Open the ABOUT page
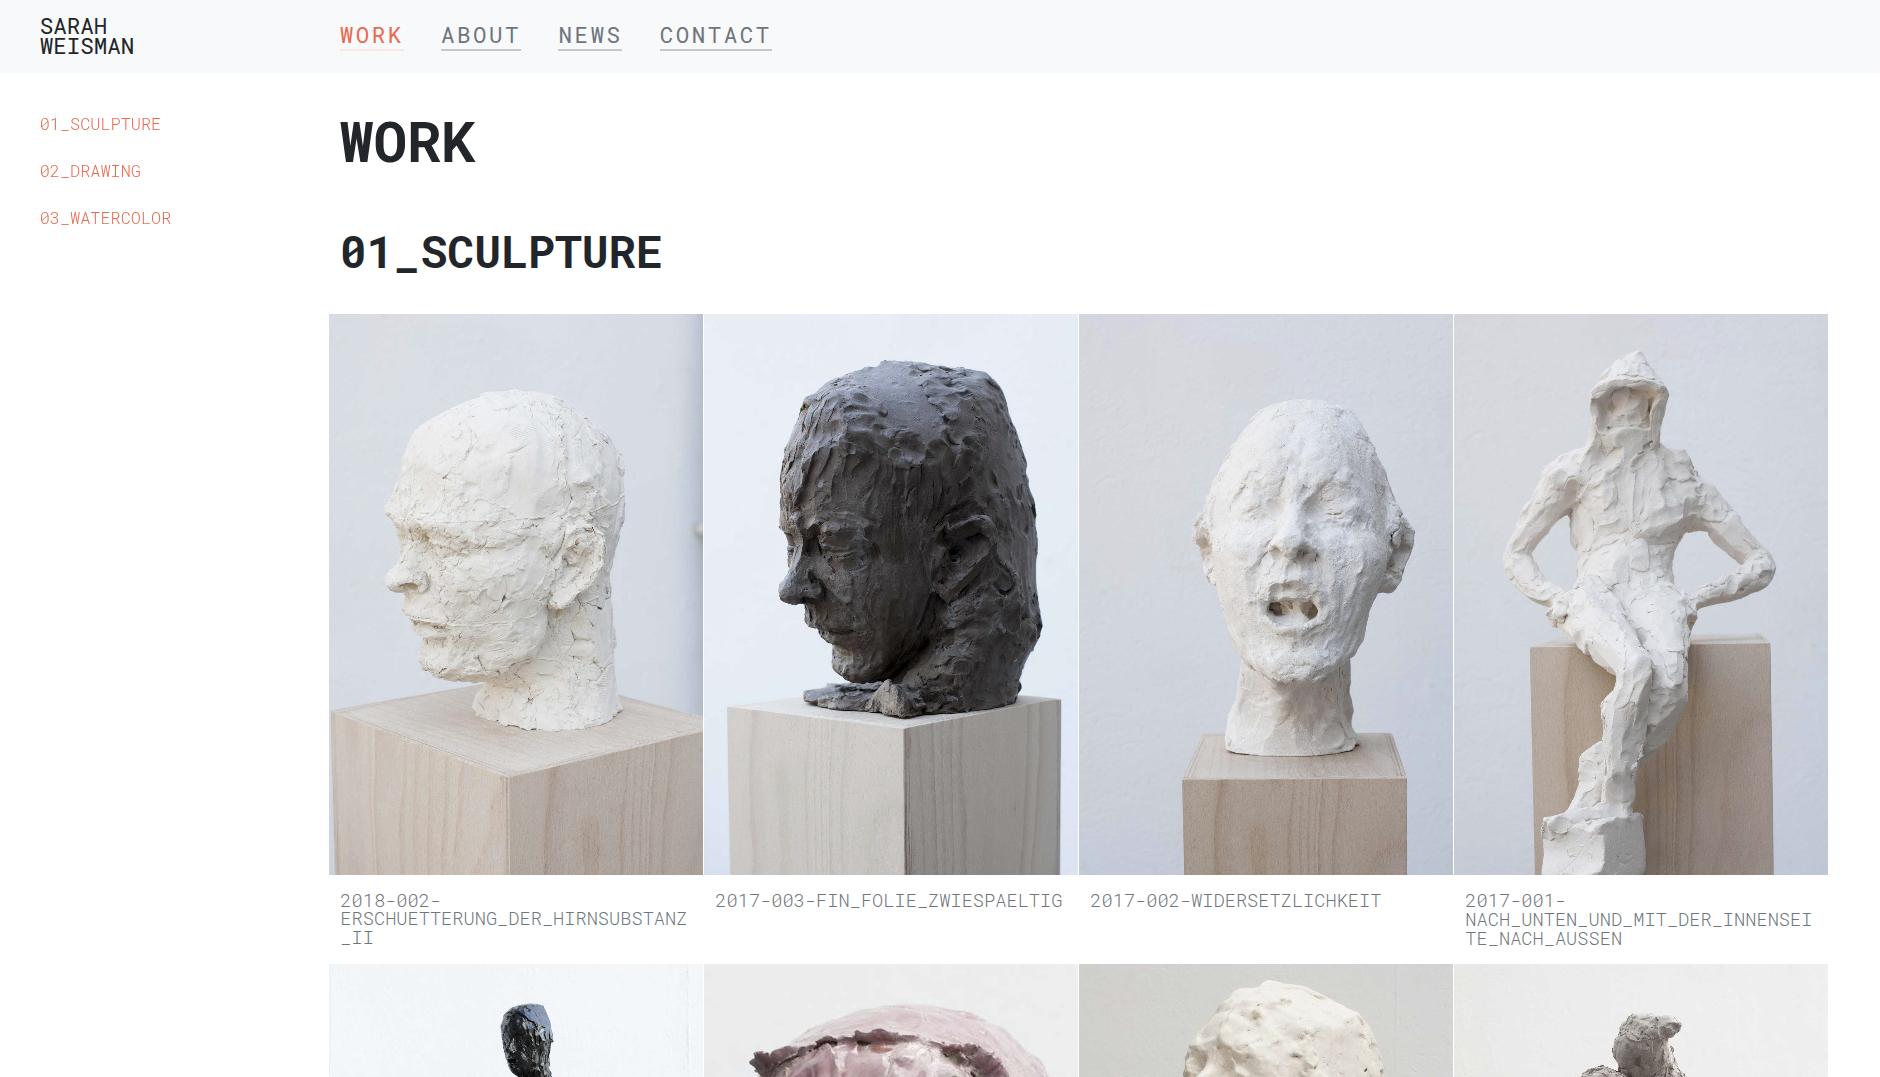Viewport: 1880px width, 1077px height. coord(481,36)
